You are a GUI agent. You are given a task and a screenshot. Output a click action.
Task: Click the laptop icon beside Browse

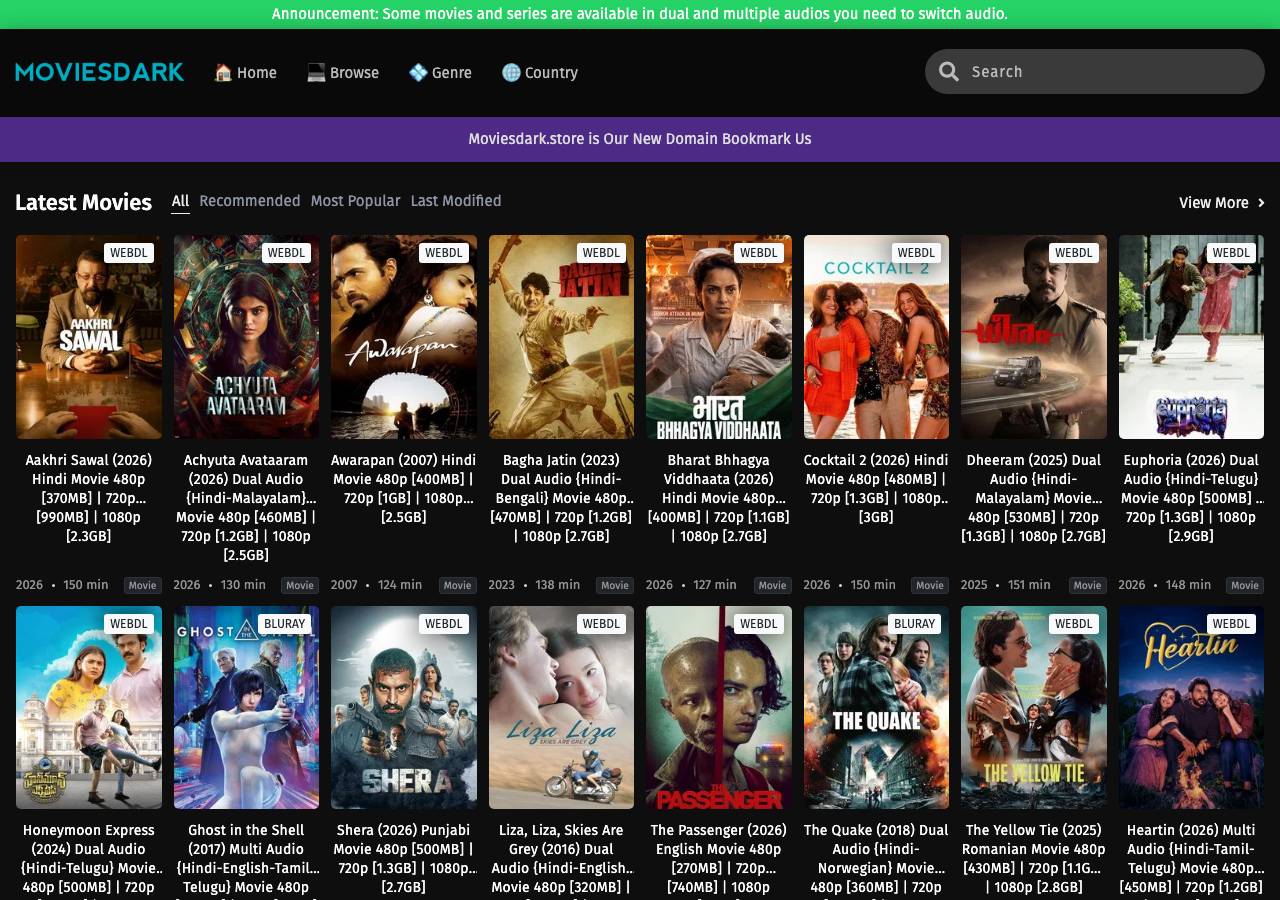coord(316,72)
